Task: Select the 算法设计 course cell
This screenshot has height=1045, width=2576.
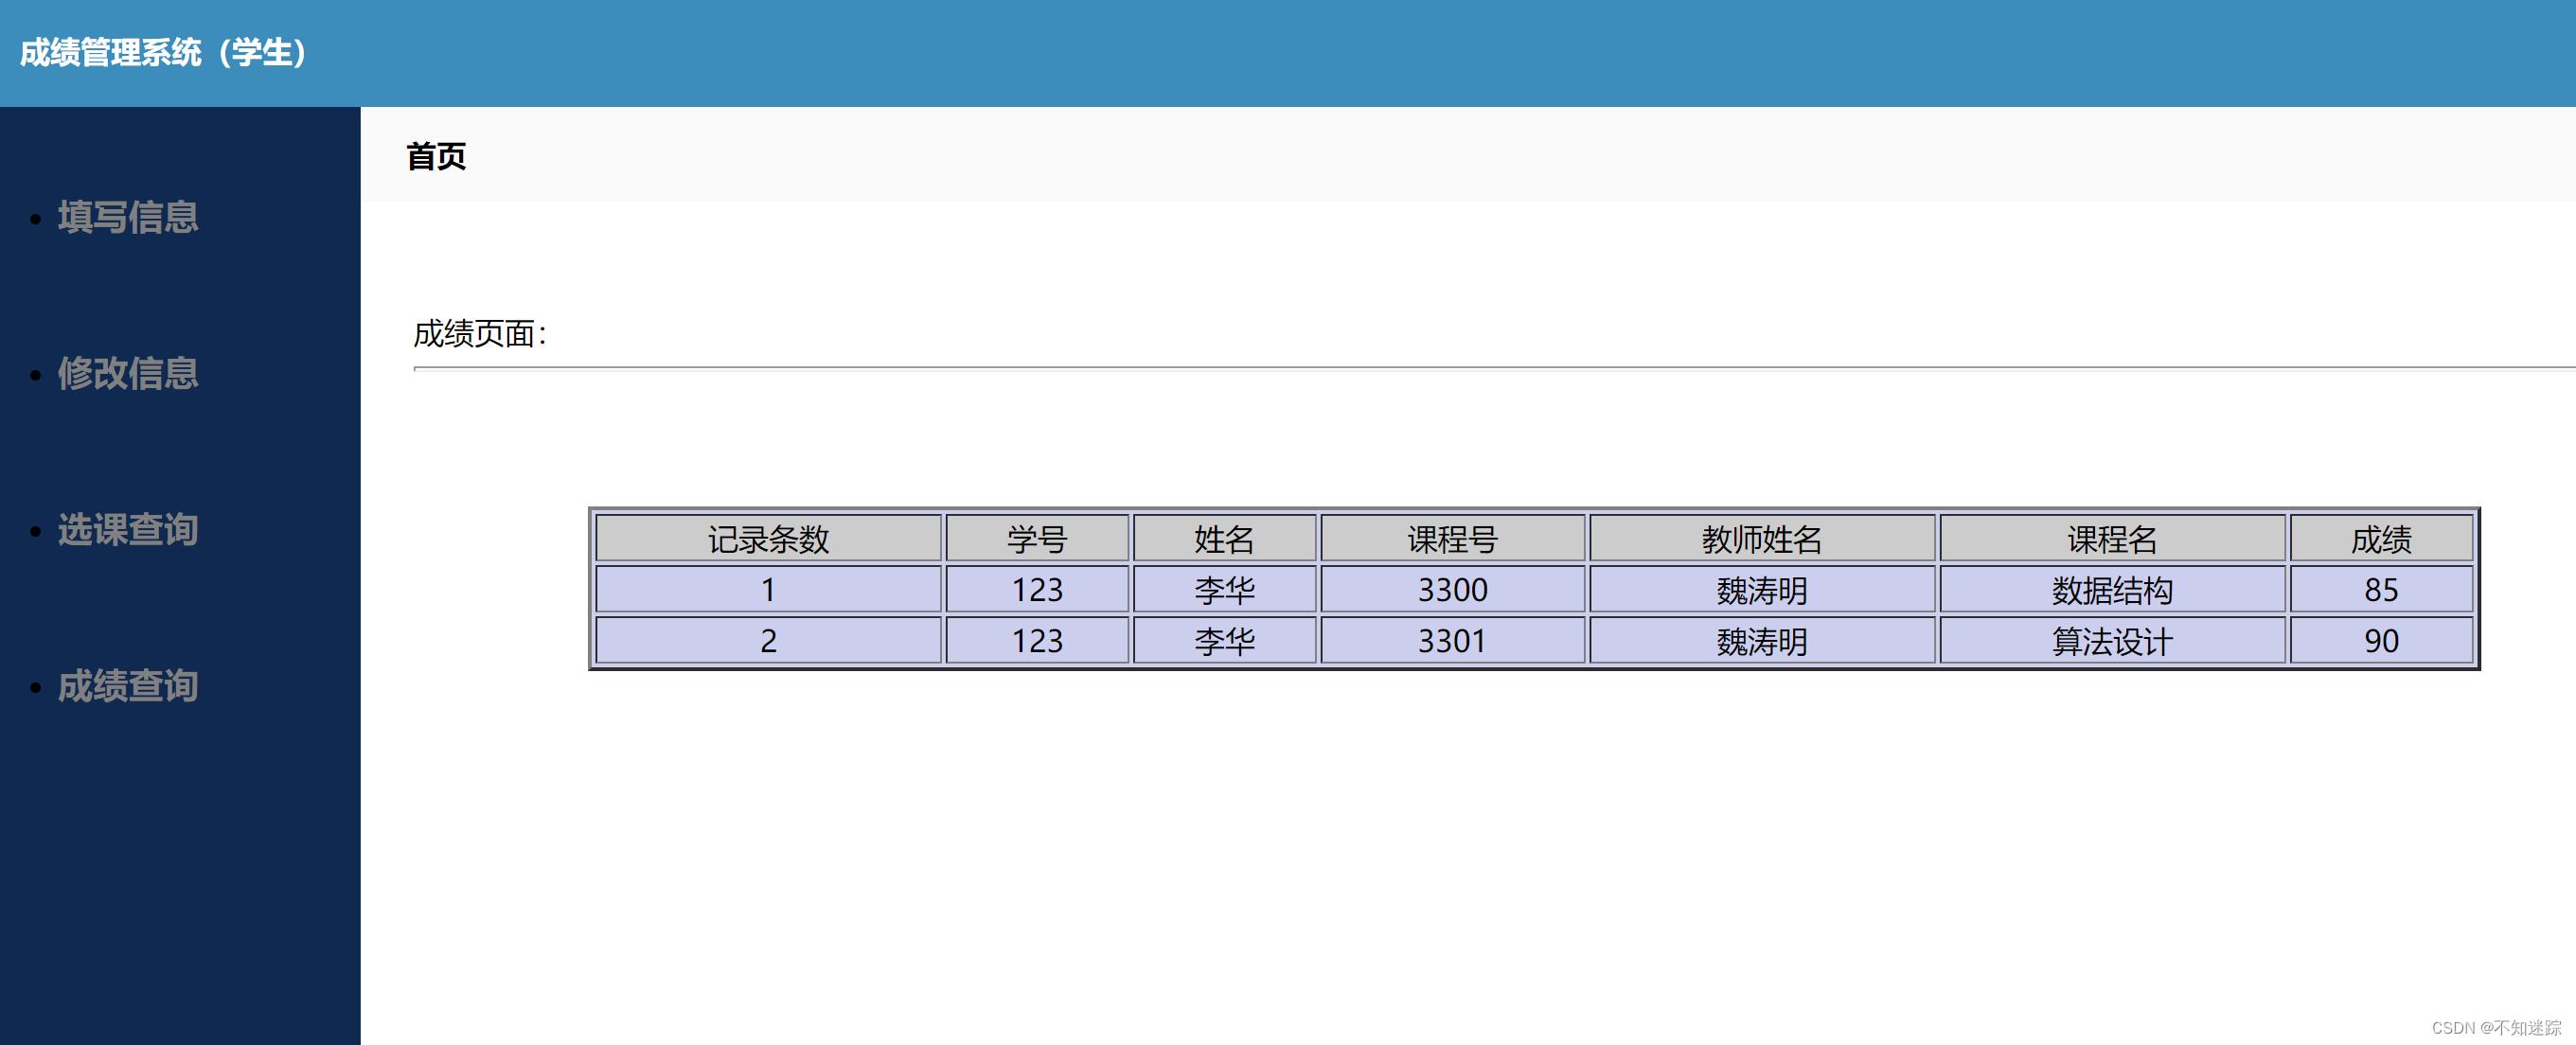Action: [x=2111, y=641]
